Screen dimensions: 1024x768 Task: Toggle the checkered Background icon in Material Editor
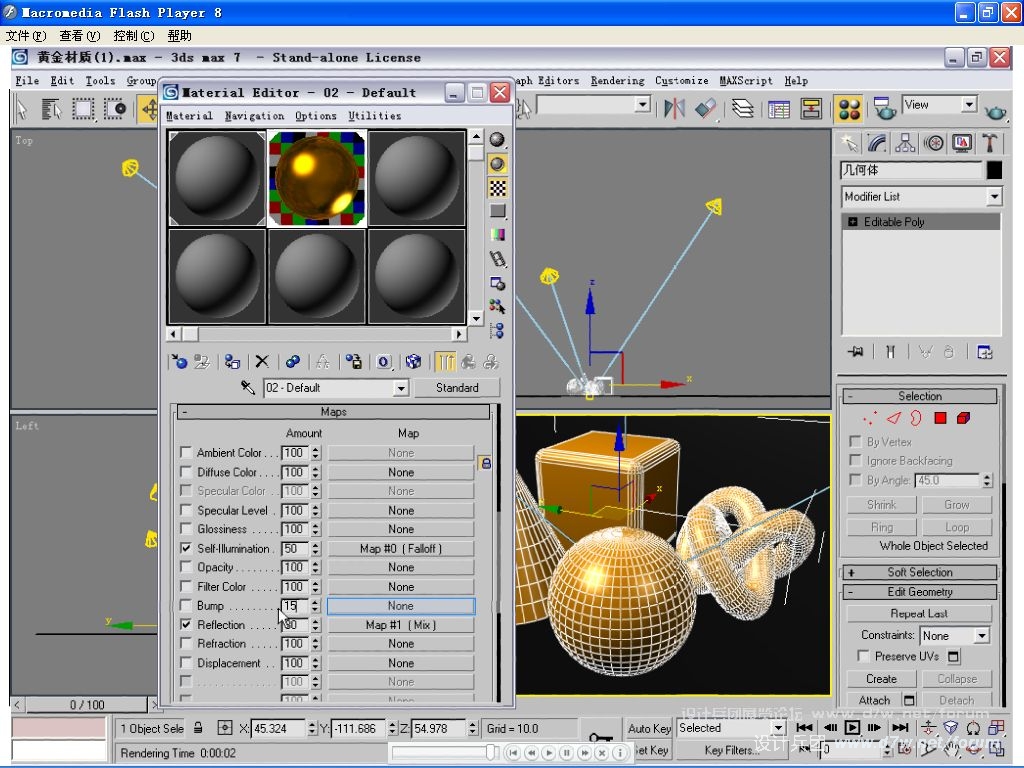pos(497,188)
